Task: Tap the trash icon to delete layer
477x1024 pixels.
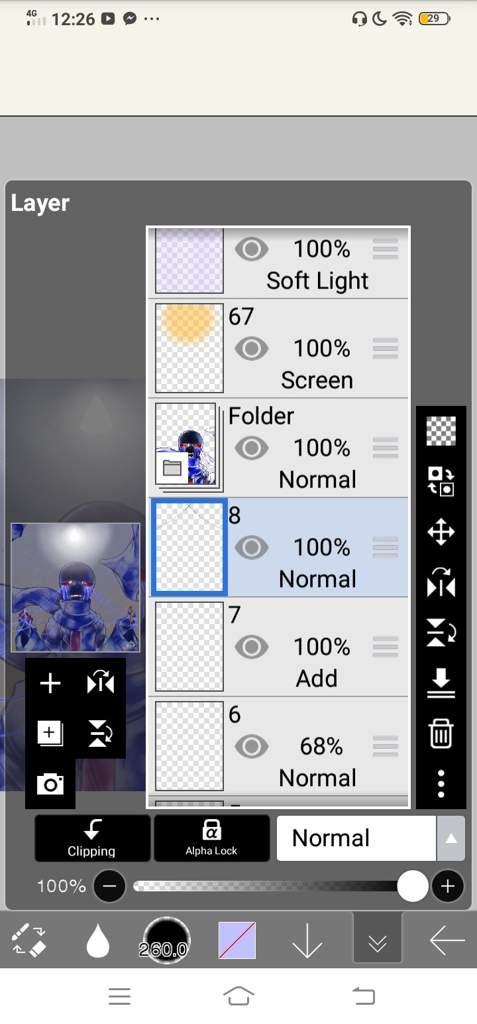Action: coord(441,733)
